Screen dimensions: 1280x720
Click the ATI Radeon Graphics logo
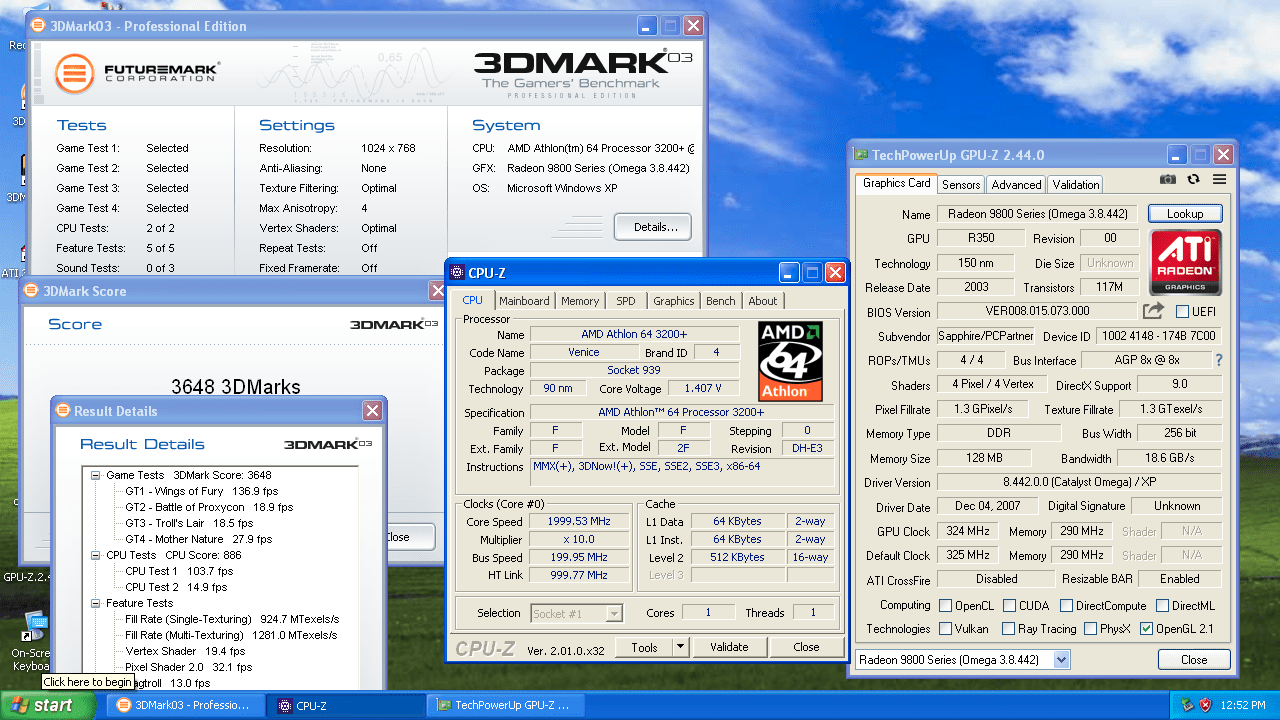point(1185,263)
